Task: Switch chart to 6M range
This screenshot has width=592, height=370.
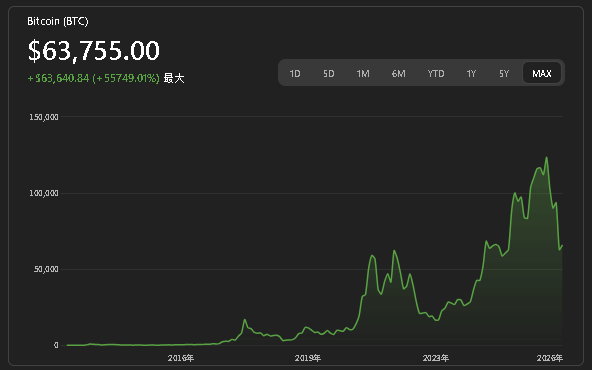Action: point(398,73)
